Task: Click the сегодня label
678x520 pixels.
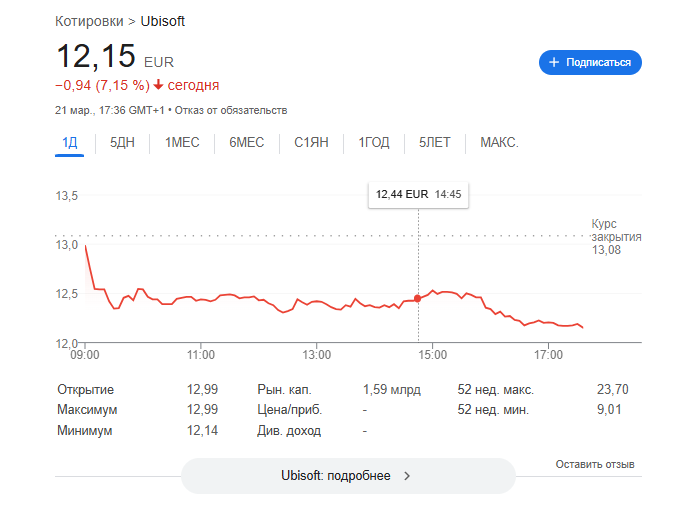Action: click(193, 85)
